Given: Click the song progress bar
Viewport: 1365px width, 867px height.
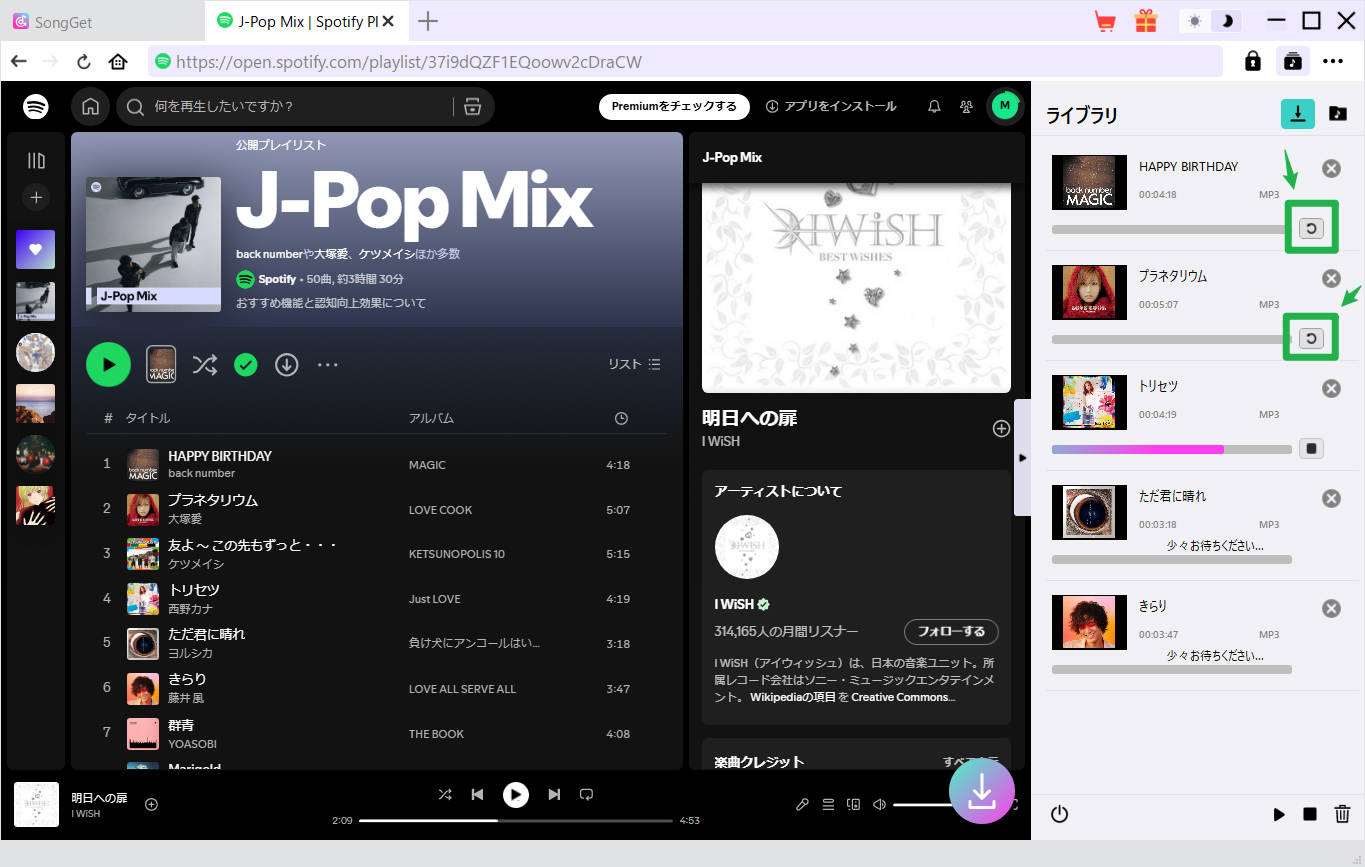Looking at the screenshot, I should [x=516, y=820].
